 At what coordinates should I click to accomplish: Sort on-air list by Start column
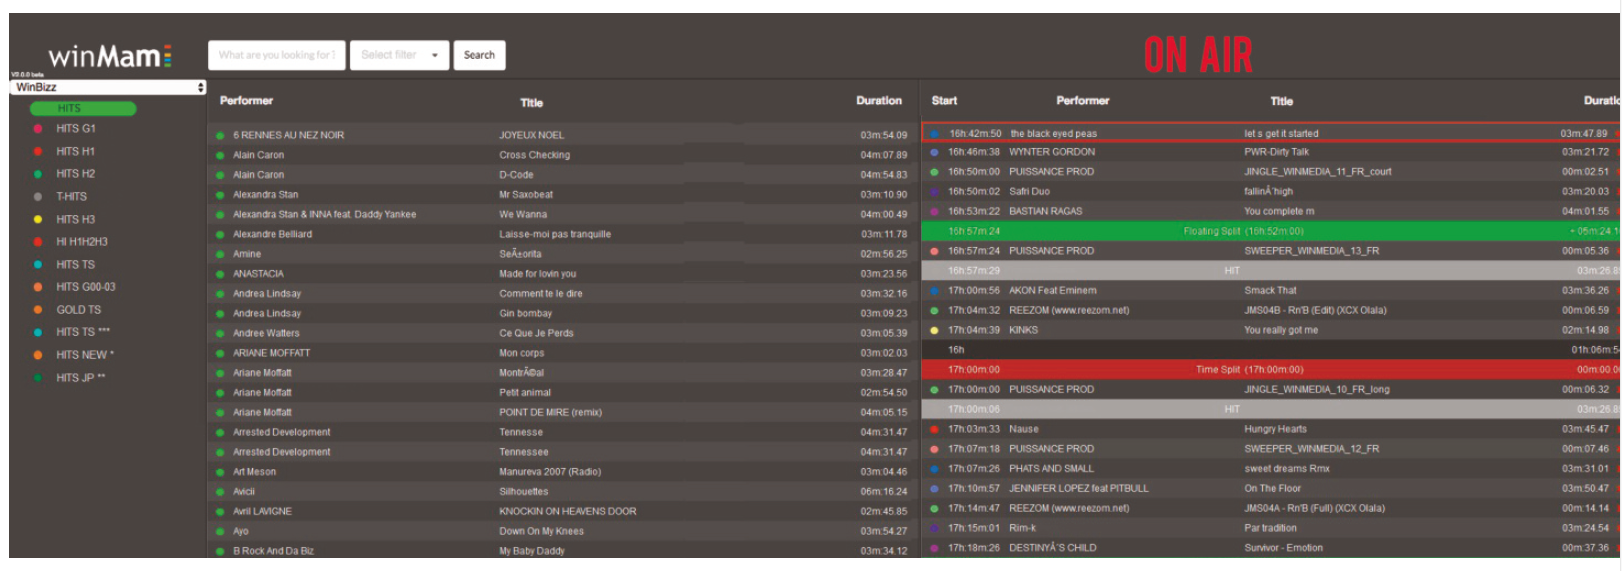(x=944, y=101)
